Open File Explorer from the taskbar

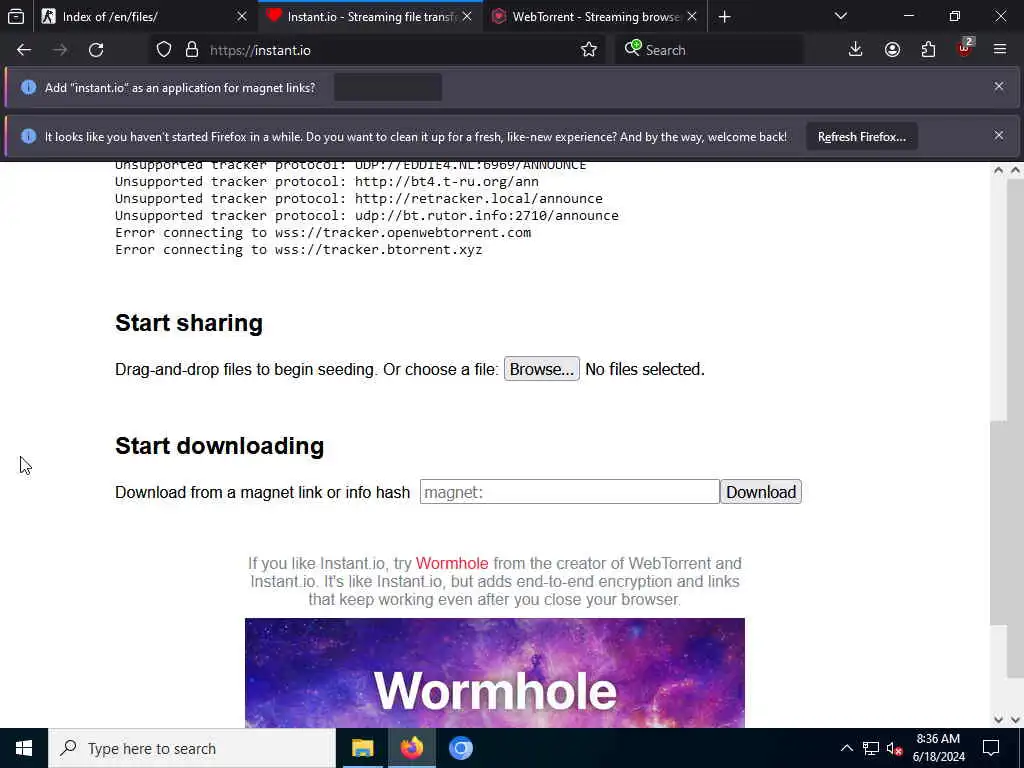(x=362, y=748)
